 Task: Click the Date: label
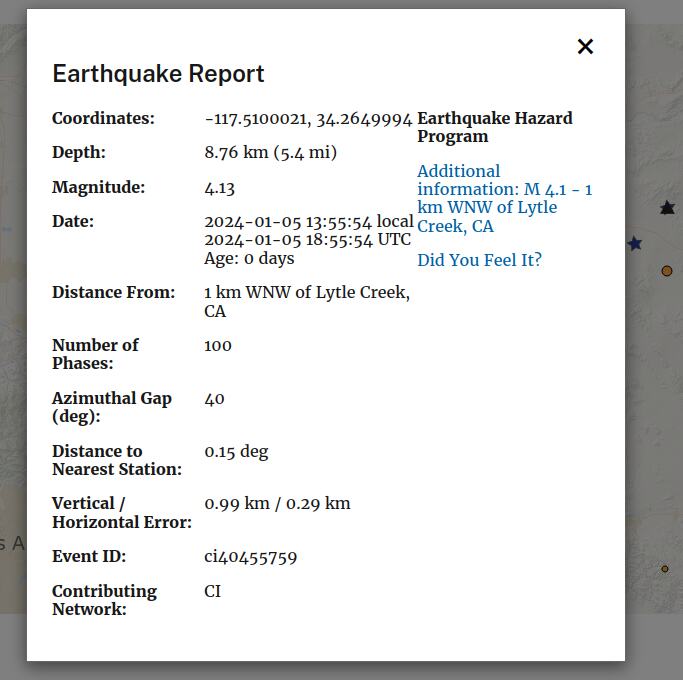pos(73,222)
